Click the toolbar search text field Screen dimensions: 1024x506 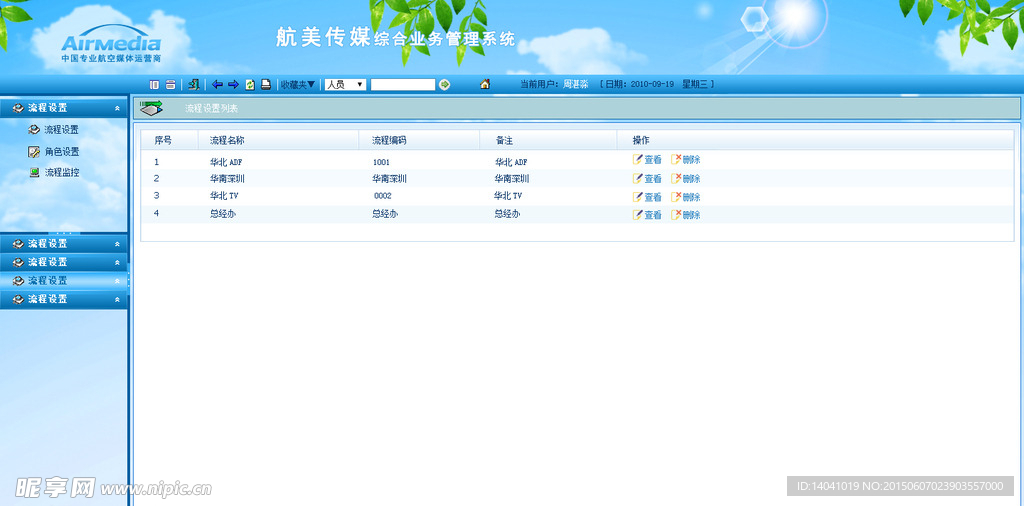(402, 85)
